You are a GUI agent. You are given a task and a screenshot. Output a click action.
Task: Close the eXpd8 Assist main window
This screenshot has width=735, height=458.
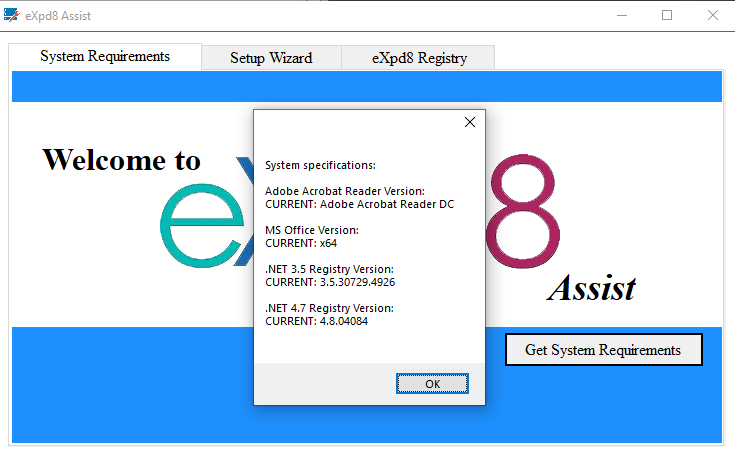712,15
